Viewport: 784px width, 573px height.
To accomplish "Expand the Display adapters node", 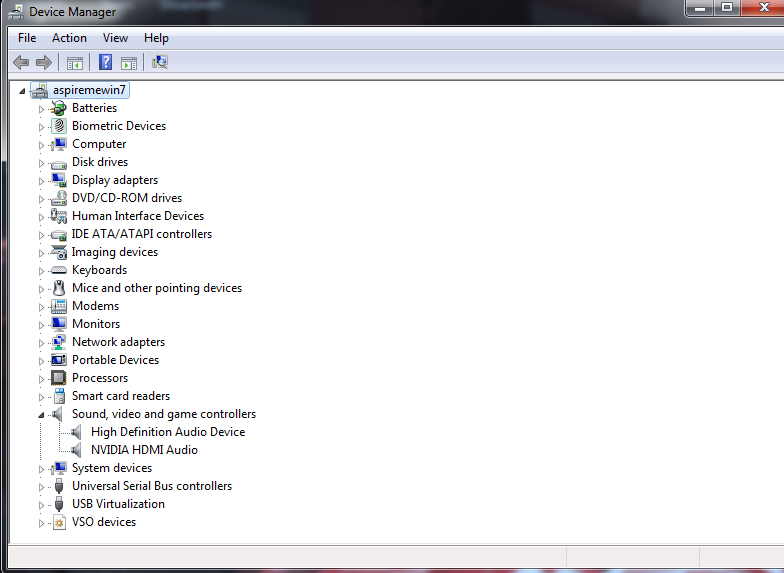I will [x=42, y=181].
